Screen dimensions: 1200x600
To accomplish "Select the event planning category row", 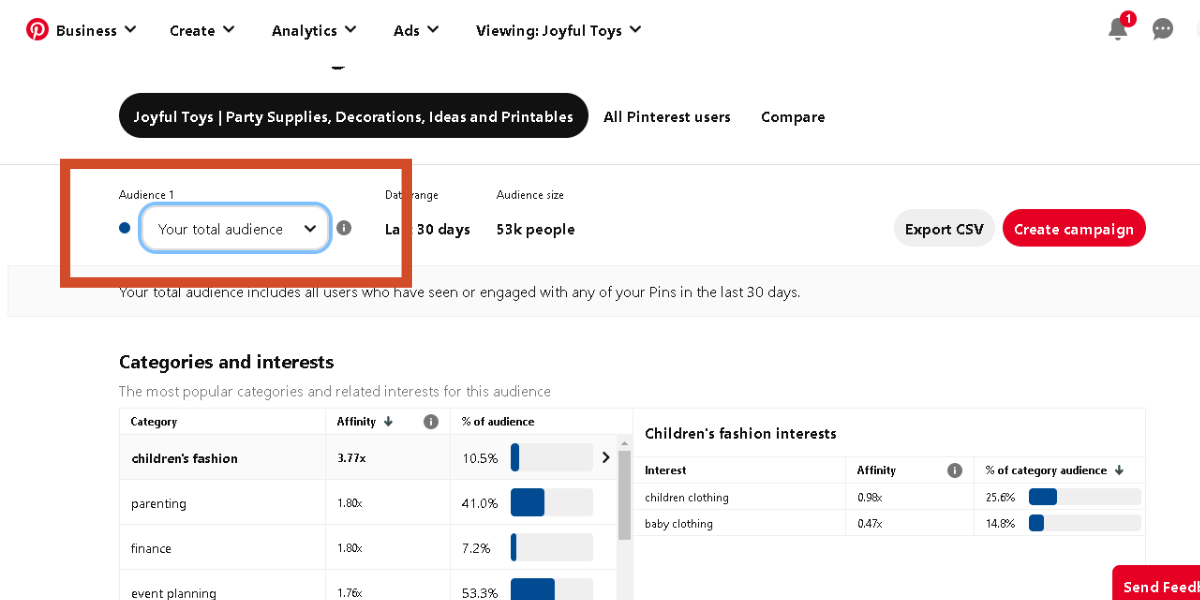I will pos(174,593).
